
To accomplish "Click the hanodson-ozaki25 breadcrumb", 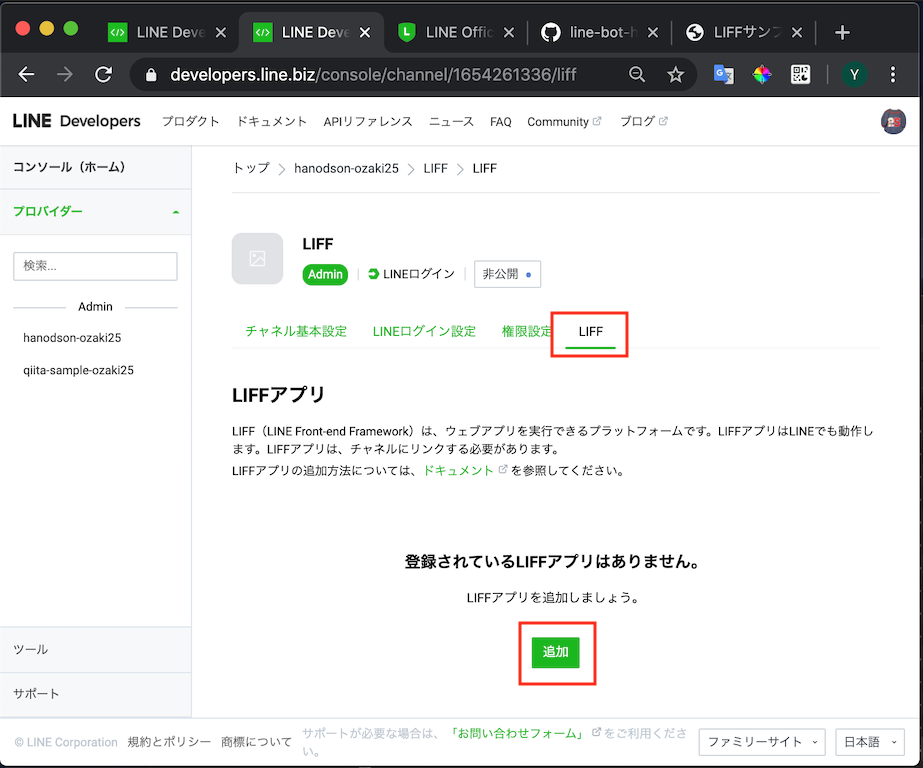I will tap(346, 168).
